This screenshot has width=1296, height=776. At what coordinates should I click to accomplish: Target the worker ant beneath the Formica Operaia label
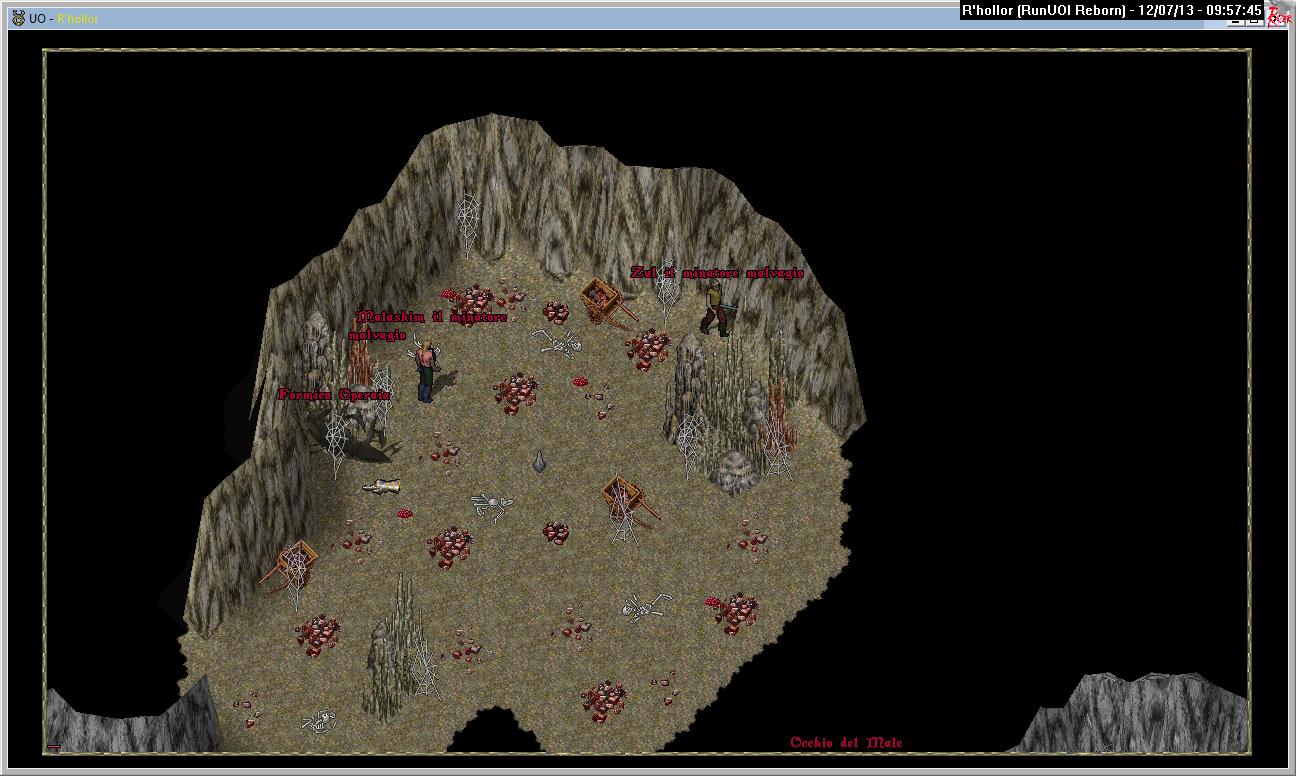point(352,435)
